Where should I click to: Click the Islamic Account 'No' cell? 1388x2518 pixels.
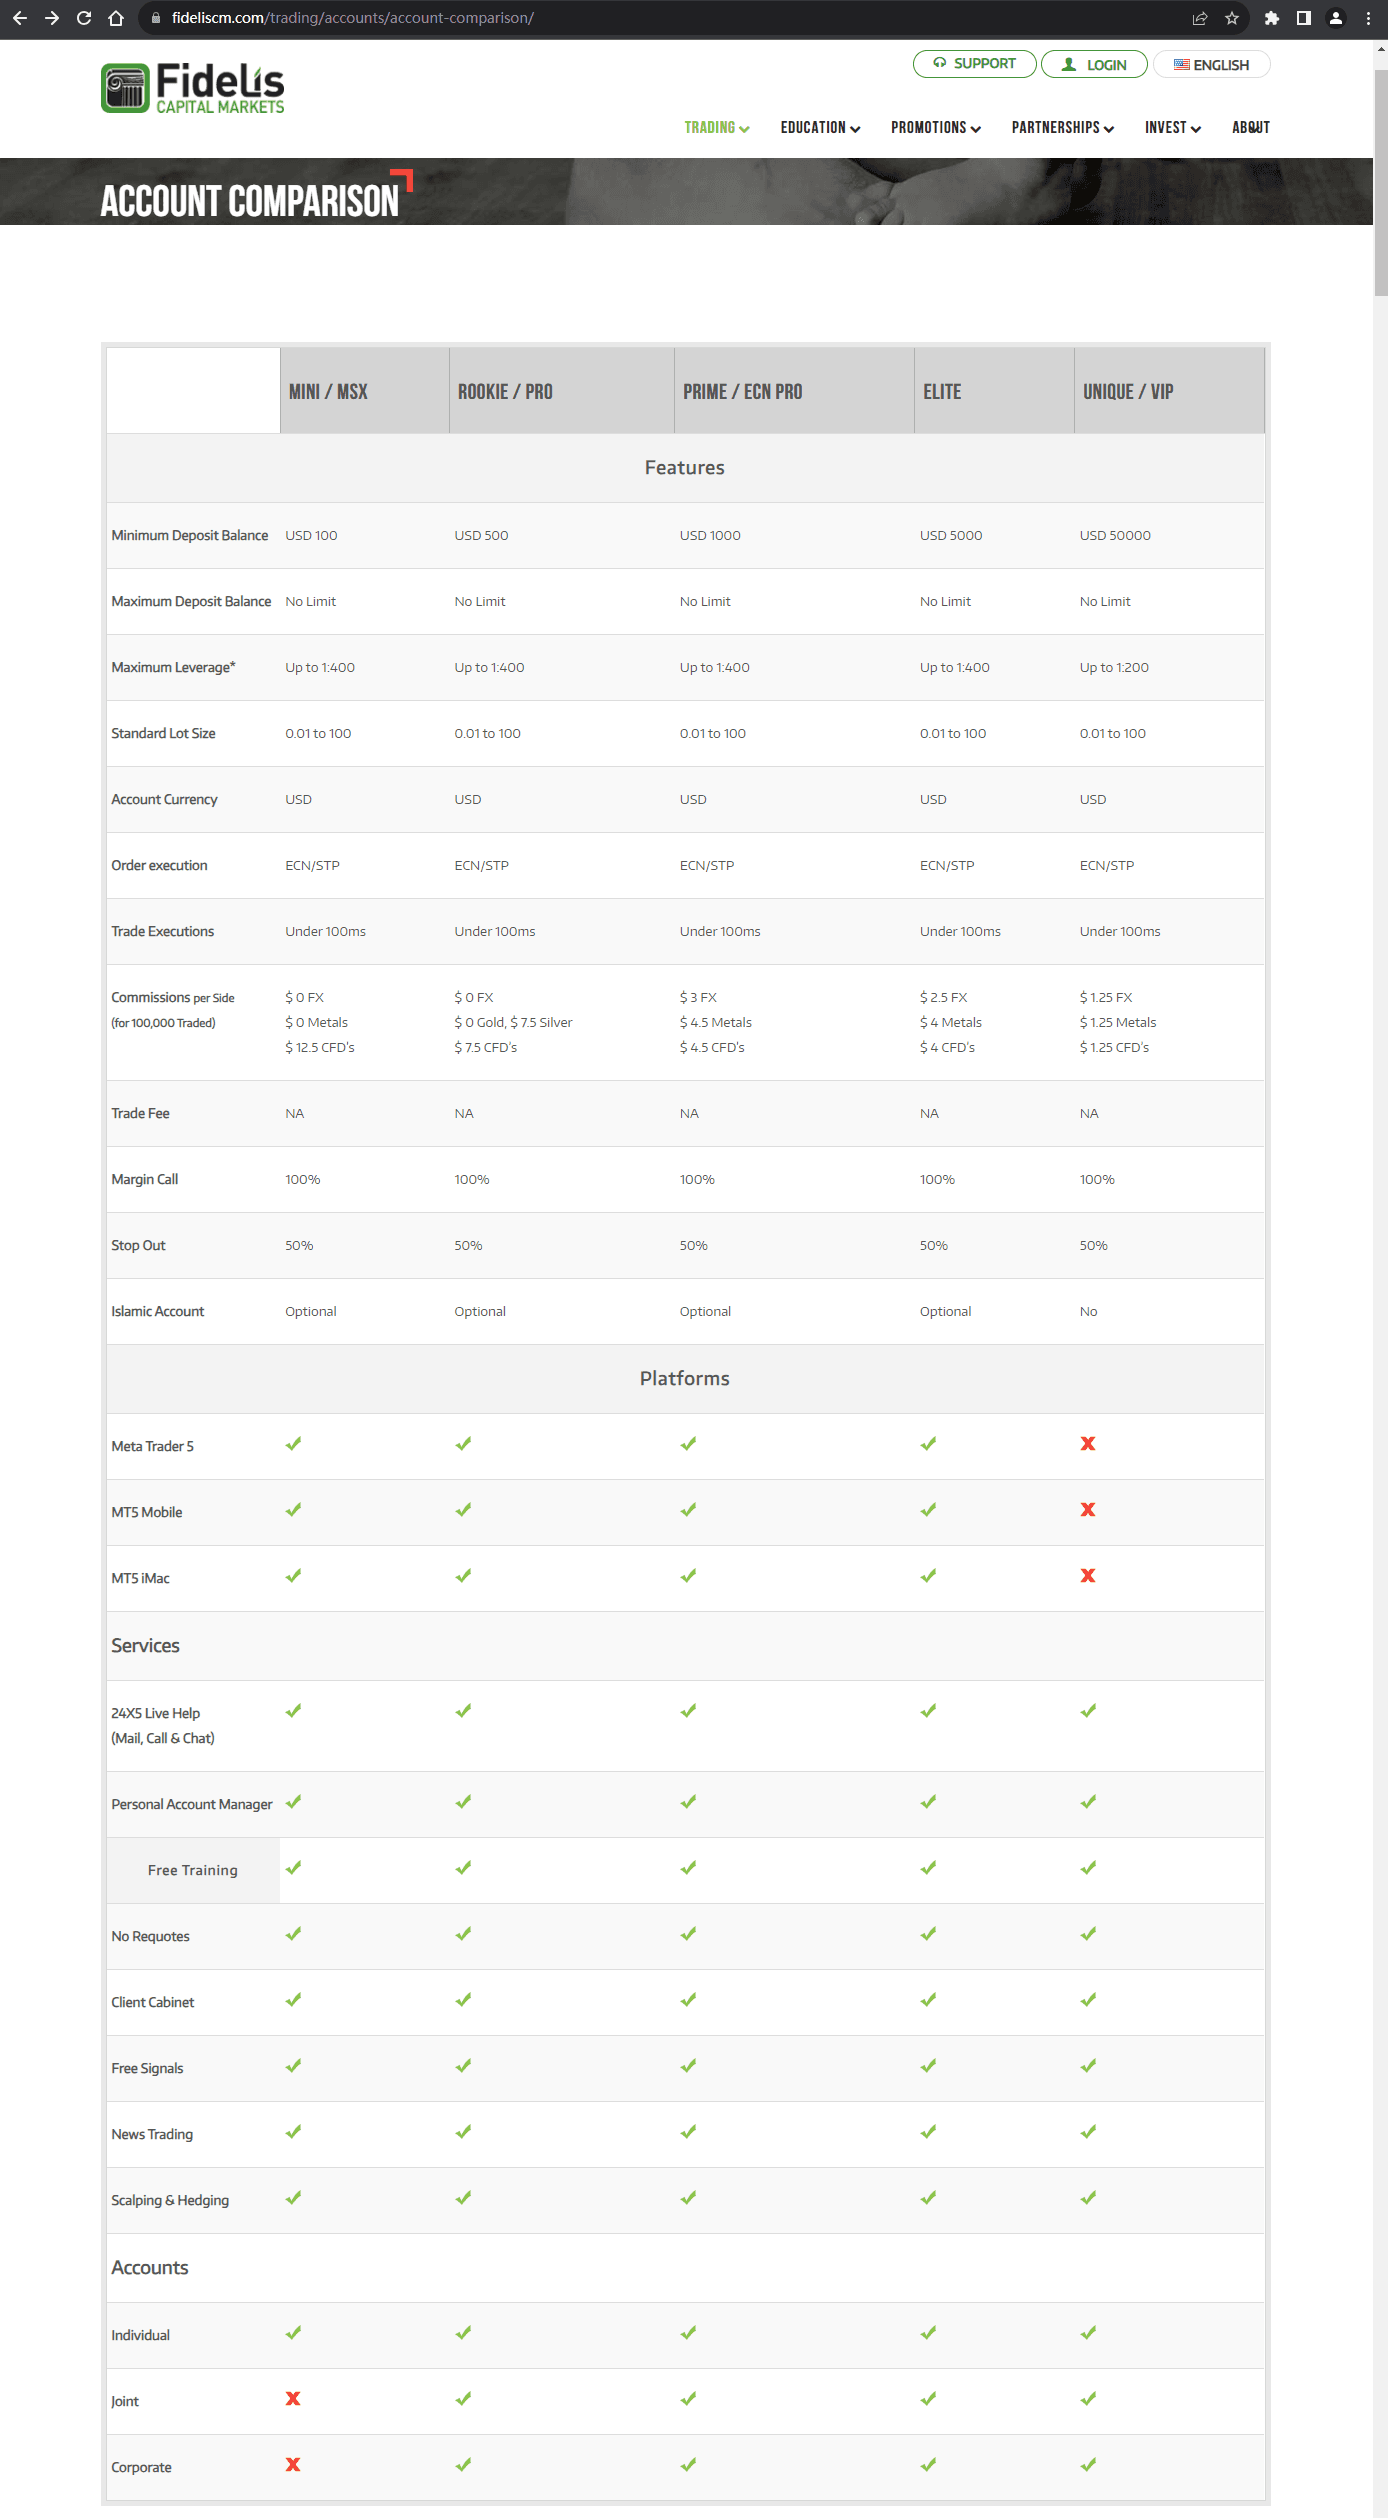pos(1088,1312)
